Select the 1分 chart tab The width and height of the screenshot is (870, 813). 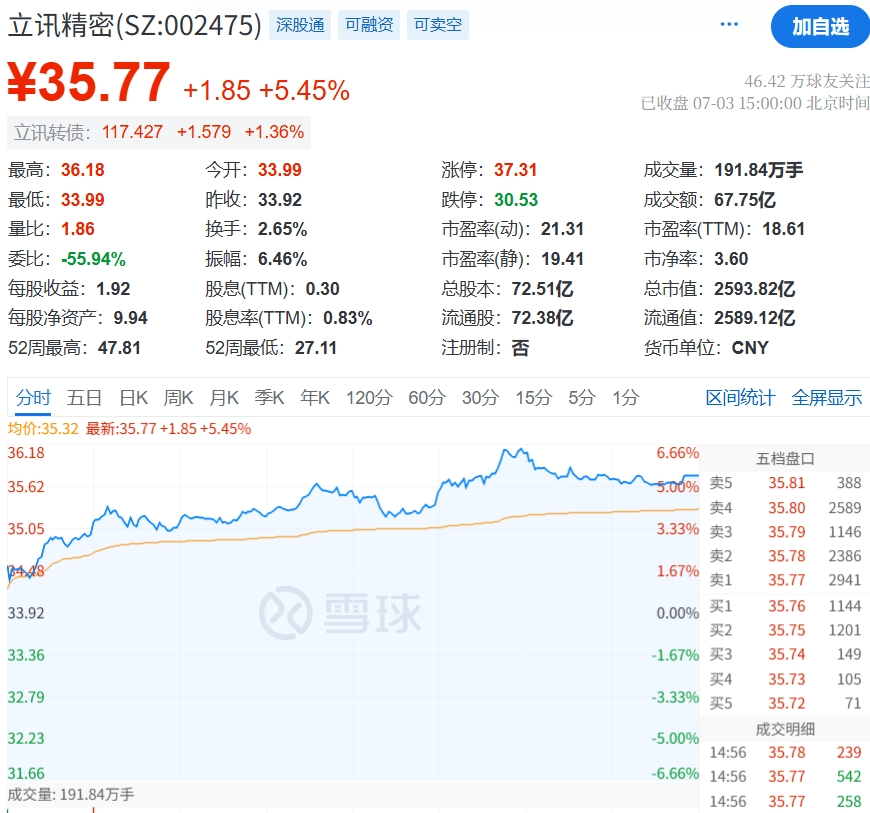[x=626, y=398]
